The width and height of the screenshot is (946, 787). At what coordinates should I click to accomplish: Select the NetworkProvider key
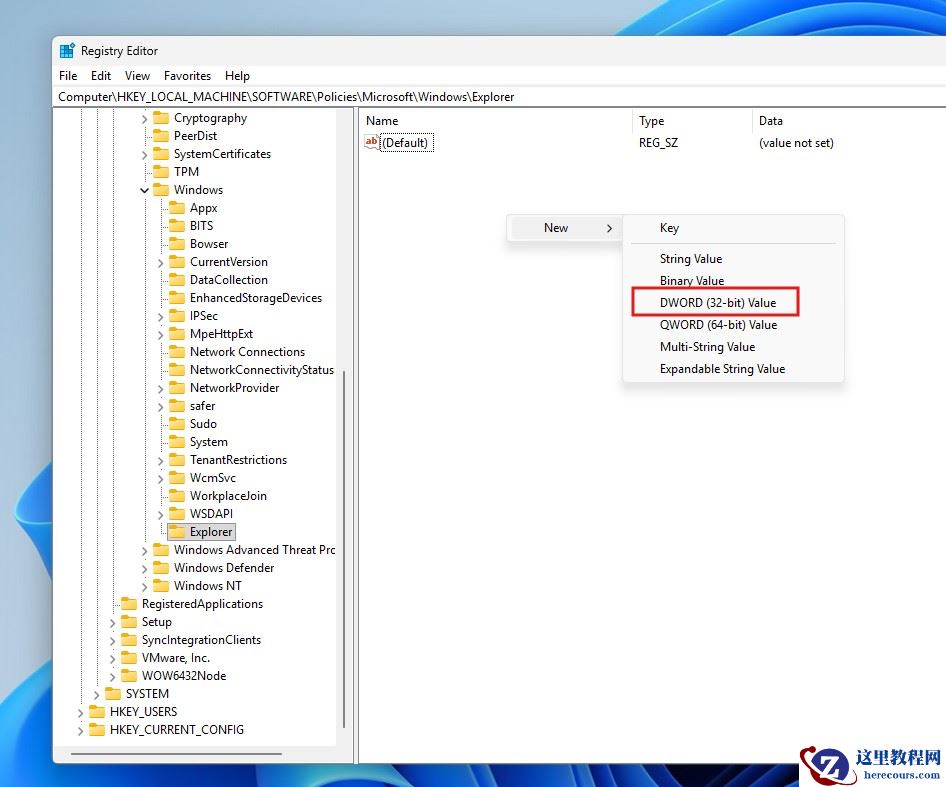237,387
